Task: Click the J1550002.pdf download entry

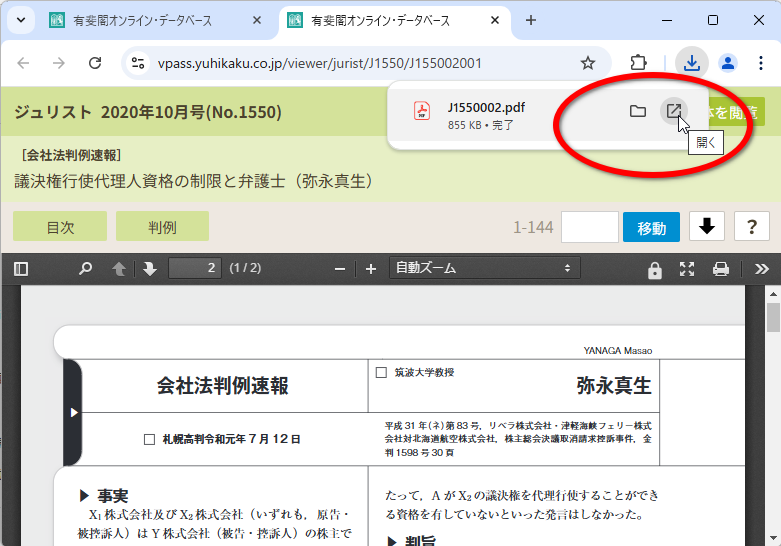Action: click(548, 115)
